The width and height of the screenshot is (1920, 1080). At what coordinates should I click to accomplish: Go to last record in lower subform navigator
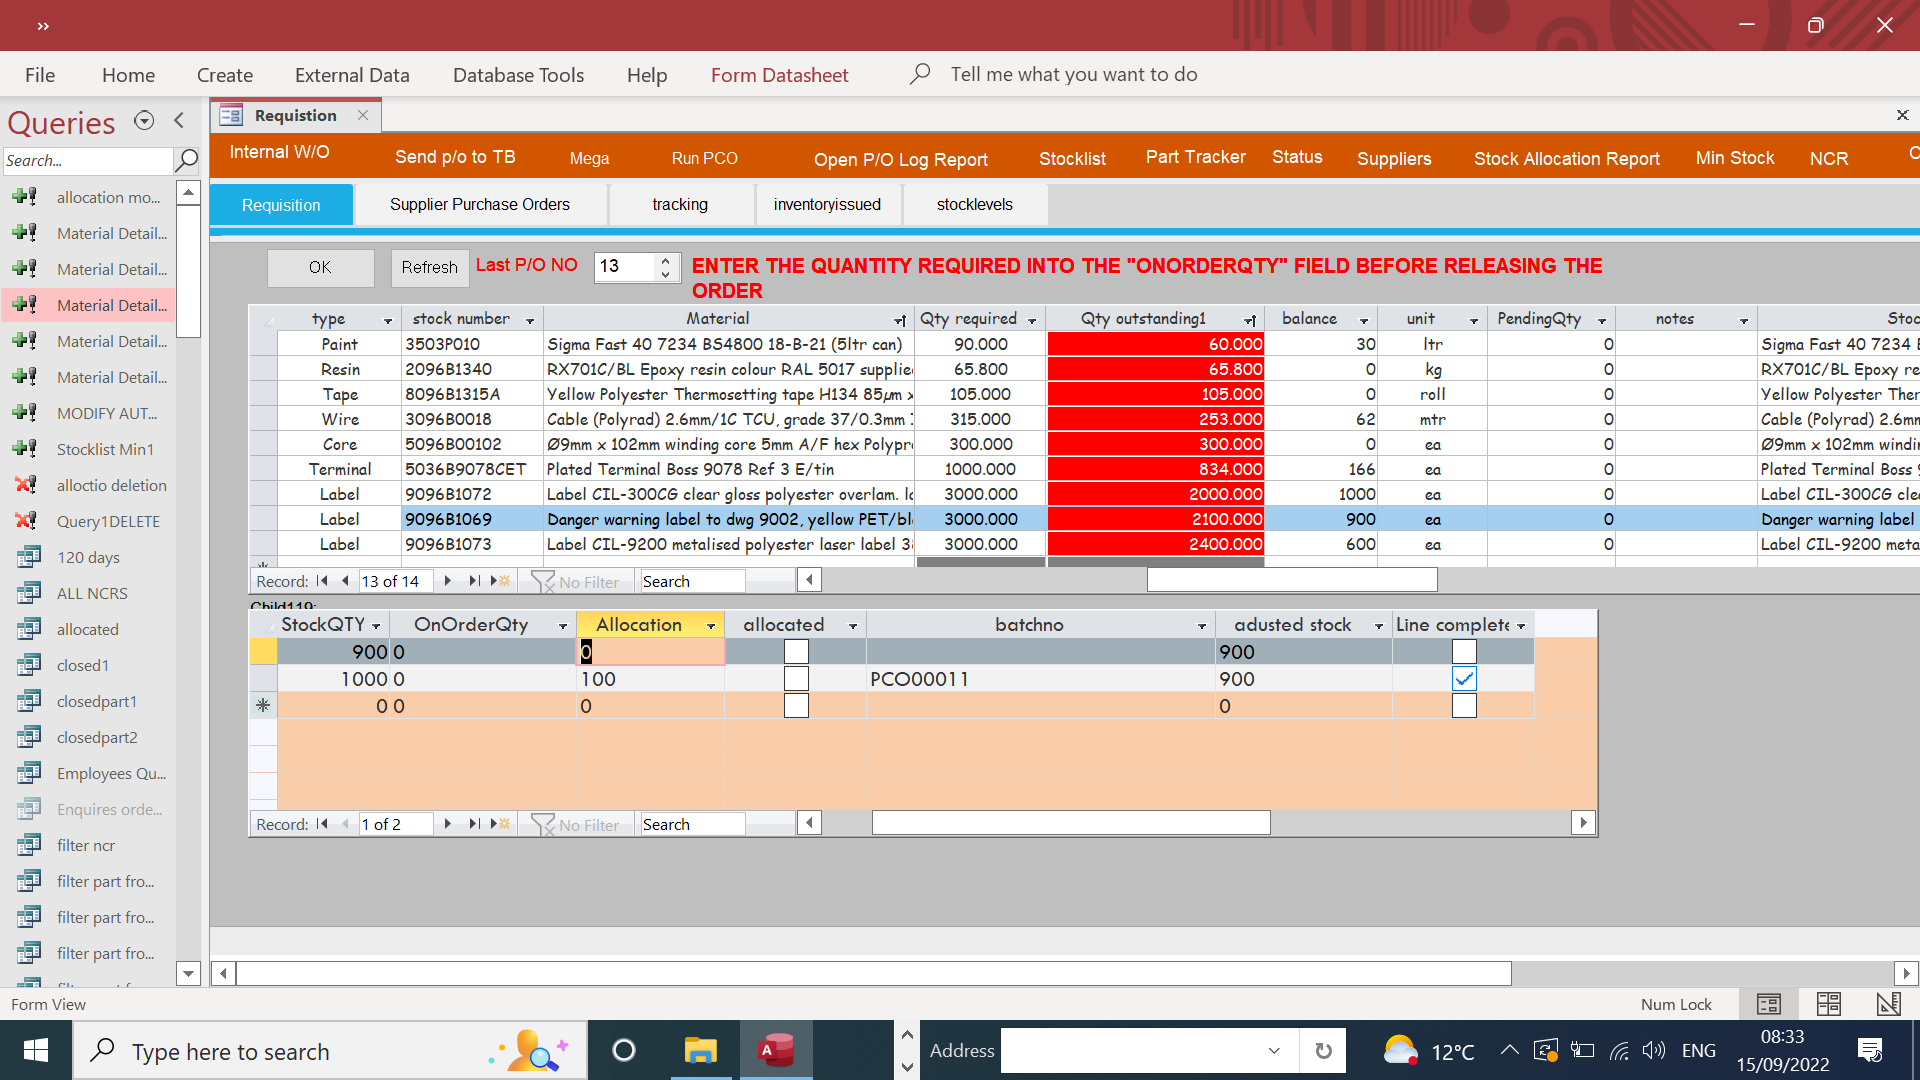(x=474, y=824)
